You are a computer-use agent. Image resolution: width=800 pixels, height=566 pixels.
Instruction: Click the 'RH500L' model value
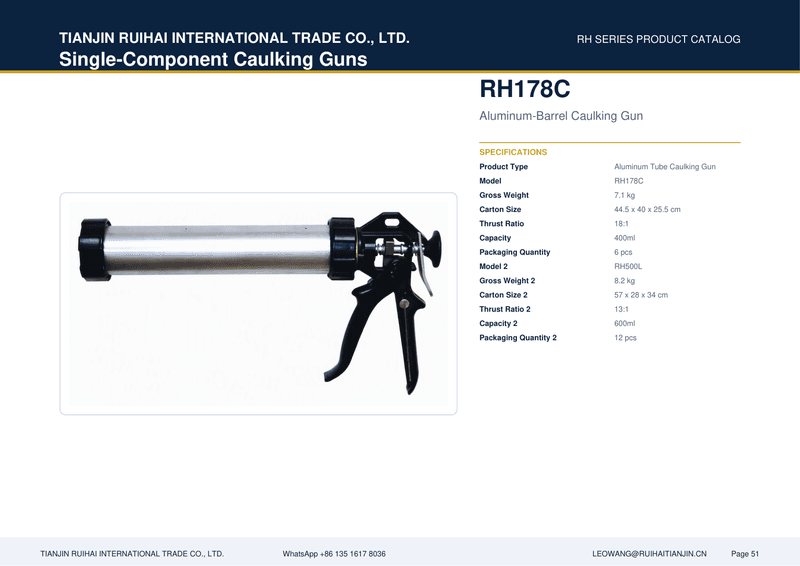pos(628,266)
